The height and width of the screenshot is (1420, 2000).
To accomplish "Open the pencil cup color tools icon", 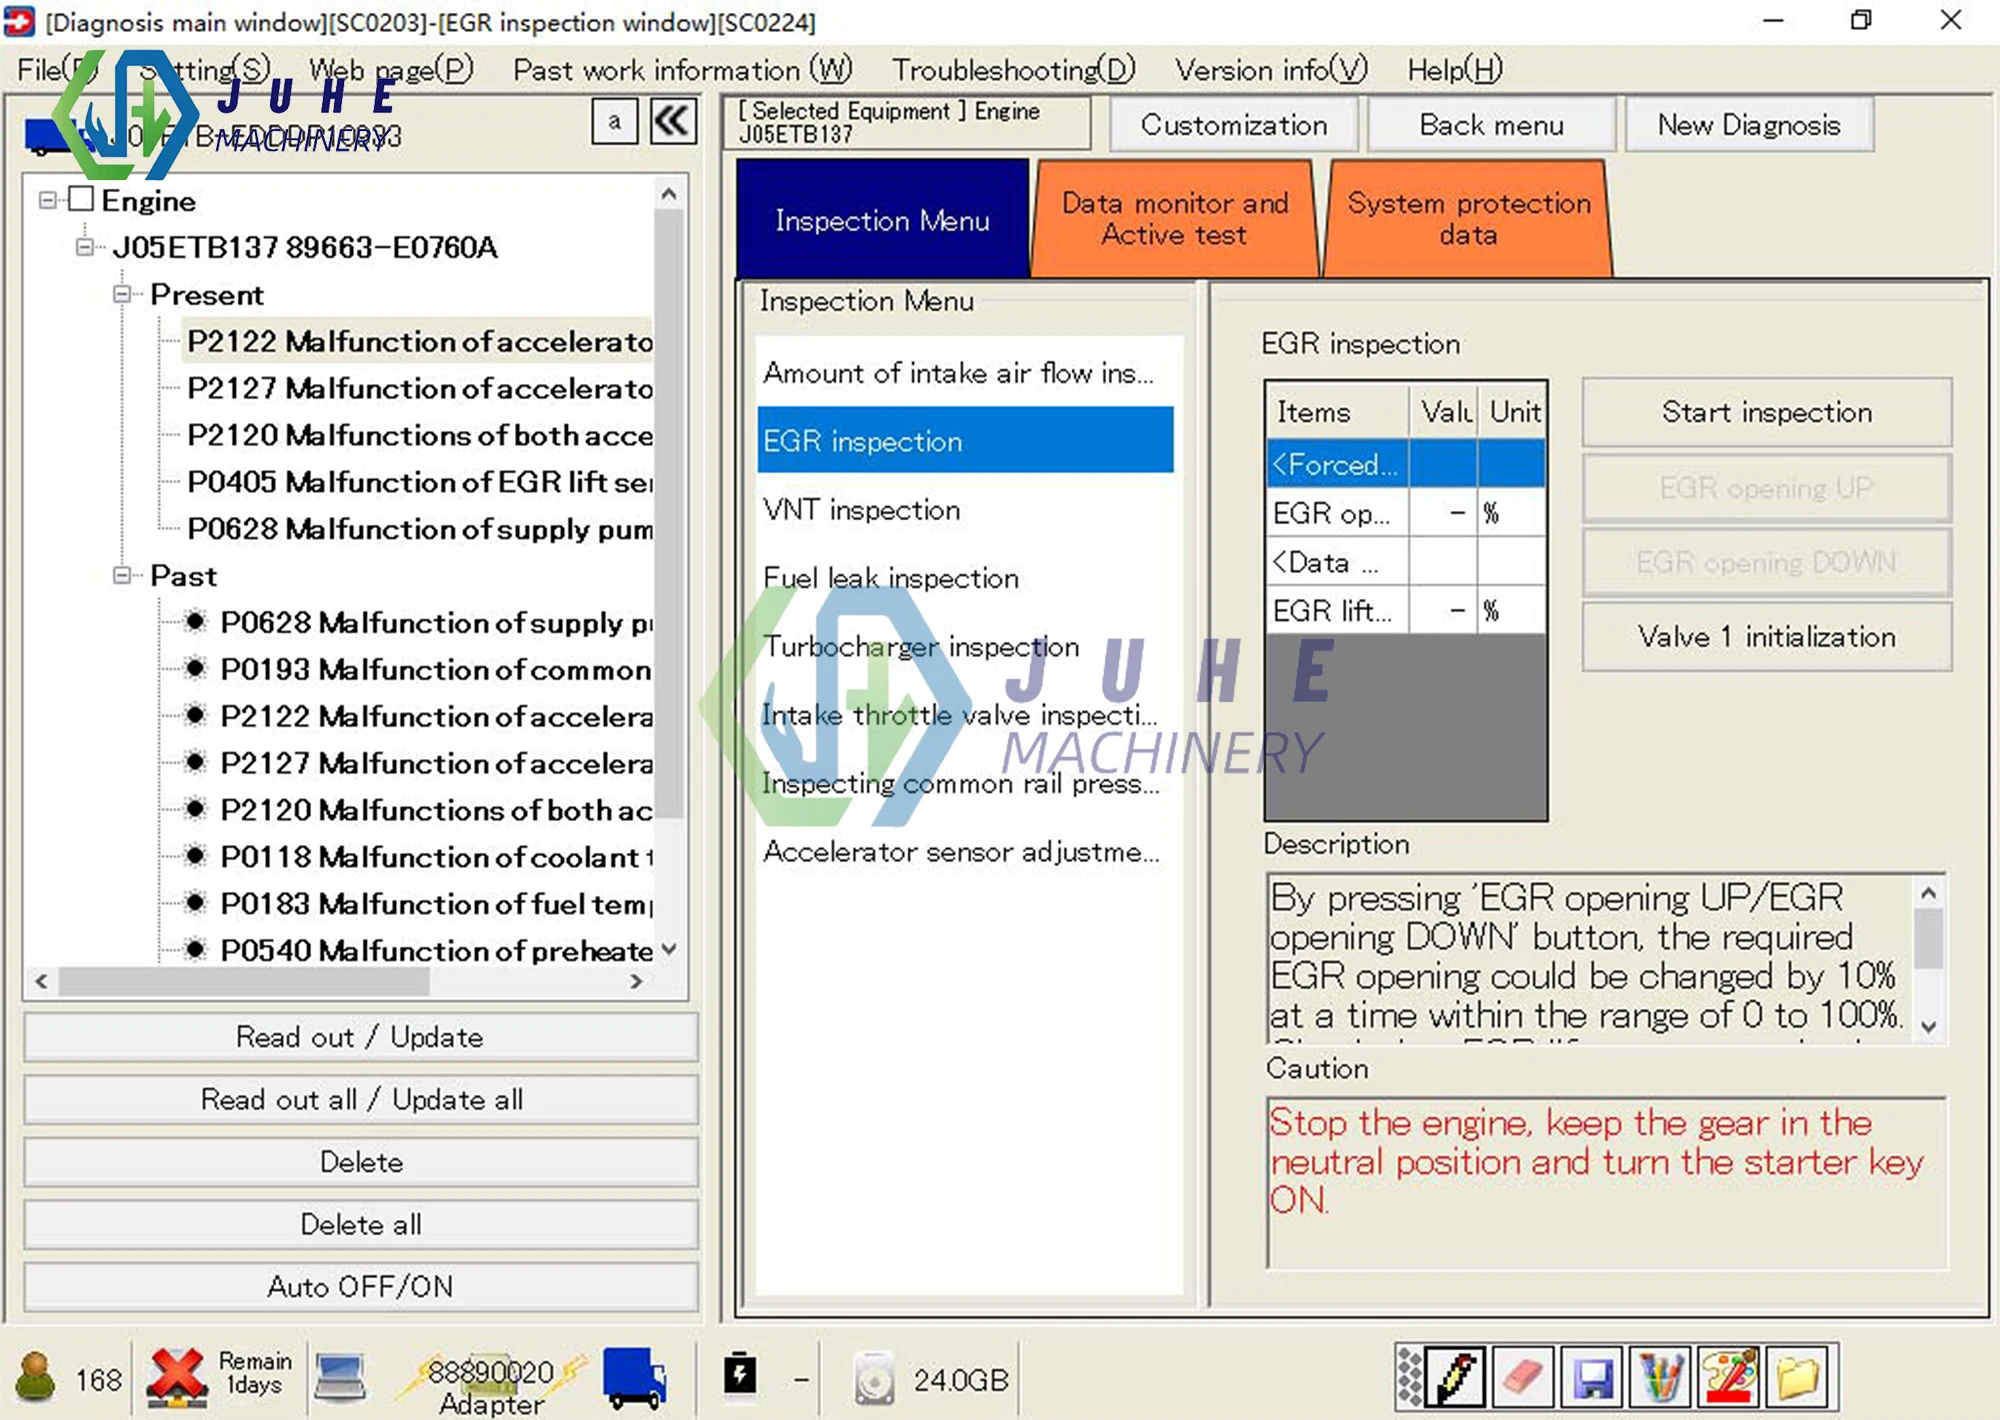I will [1661, 1379].
